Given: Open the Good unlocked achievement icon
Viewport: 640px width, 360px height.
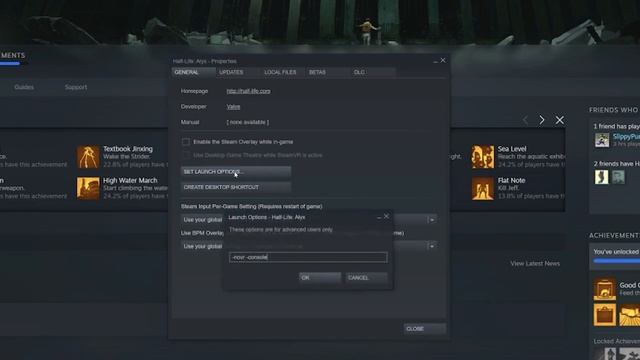Looking at the screenshot, I should point(604,289).
